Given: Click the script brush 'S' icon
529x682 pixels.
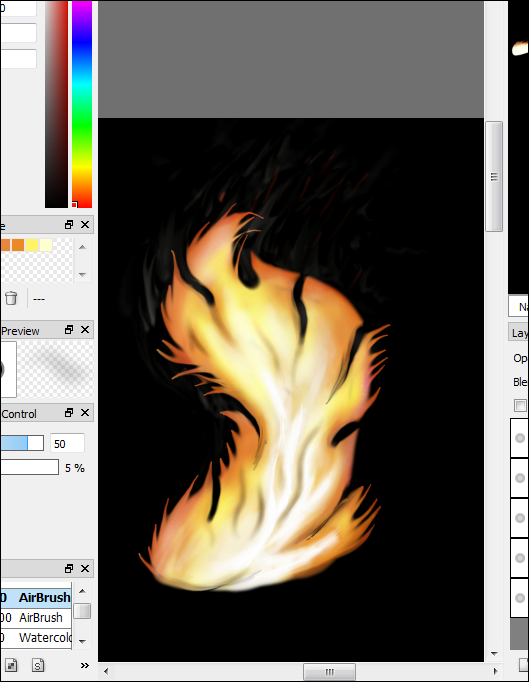Looking at the screenshot, I should point(38,665).
